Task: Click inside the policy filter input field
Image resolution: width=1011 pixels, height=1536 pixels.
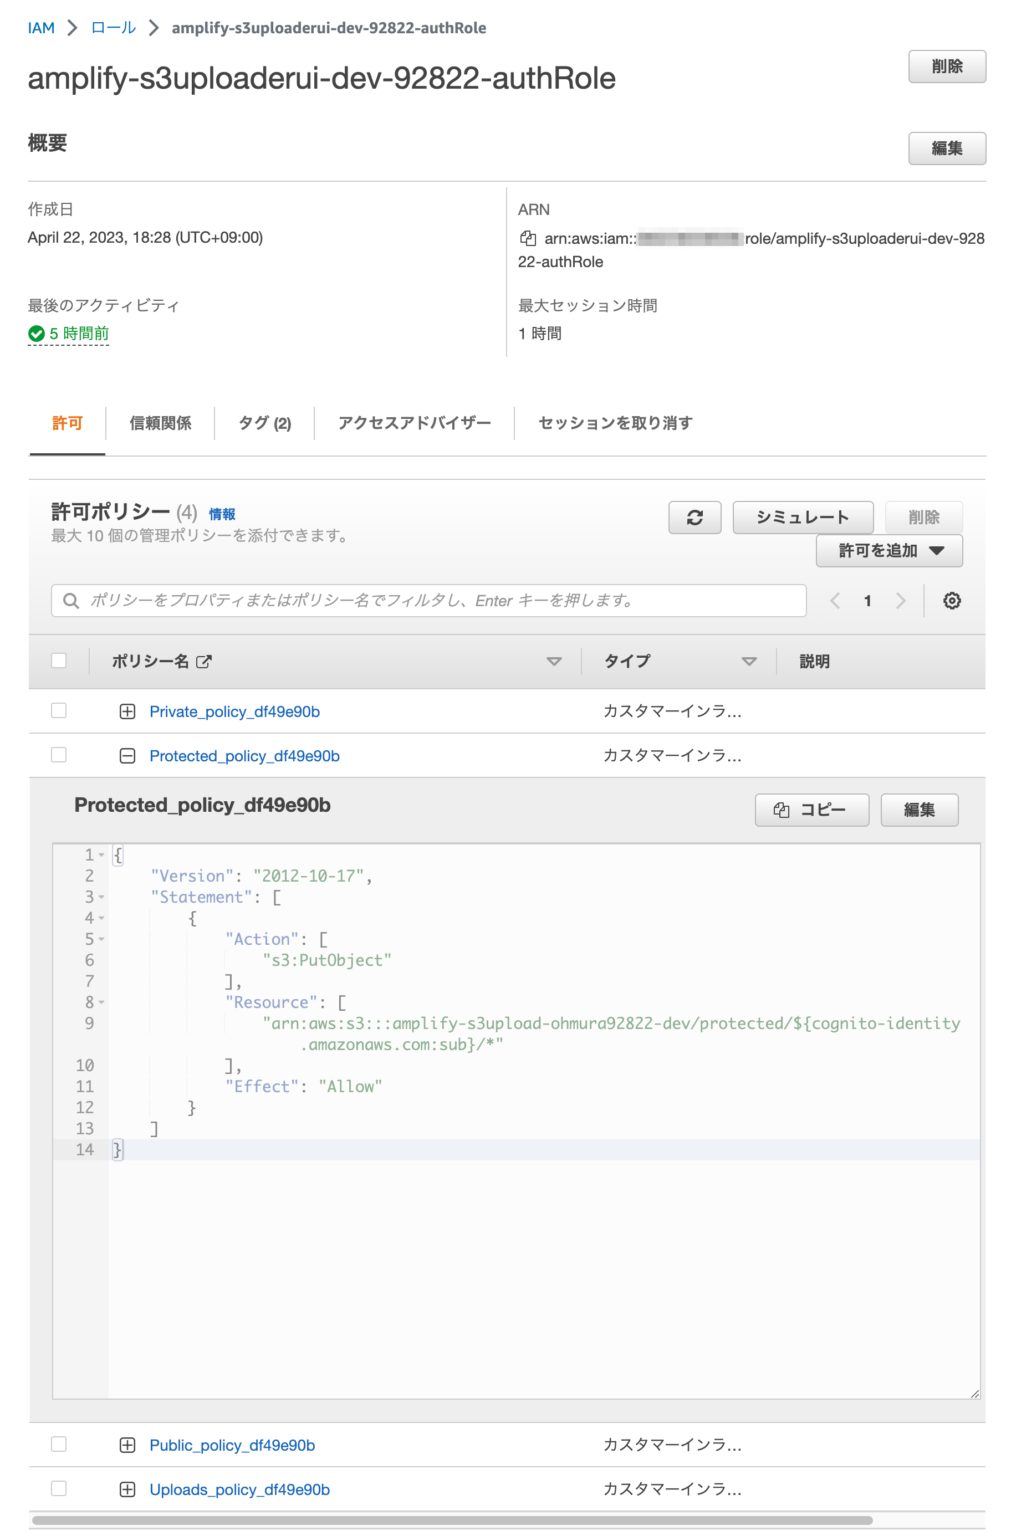Action: coord(400,600)
